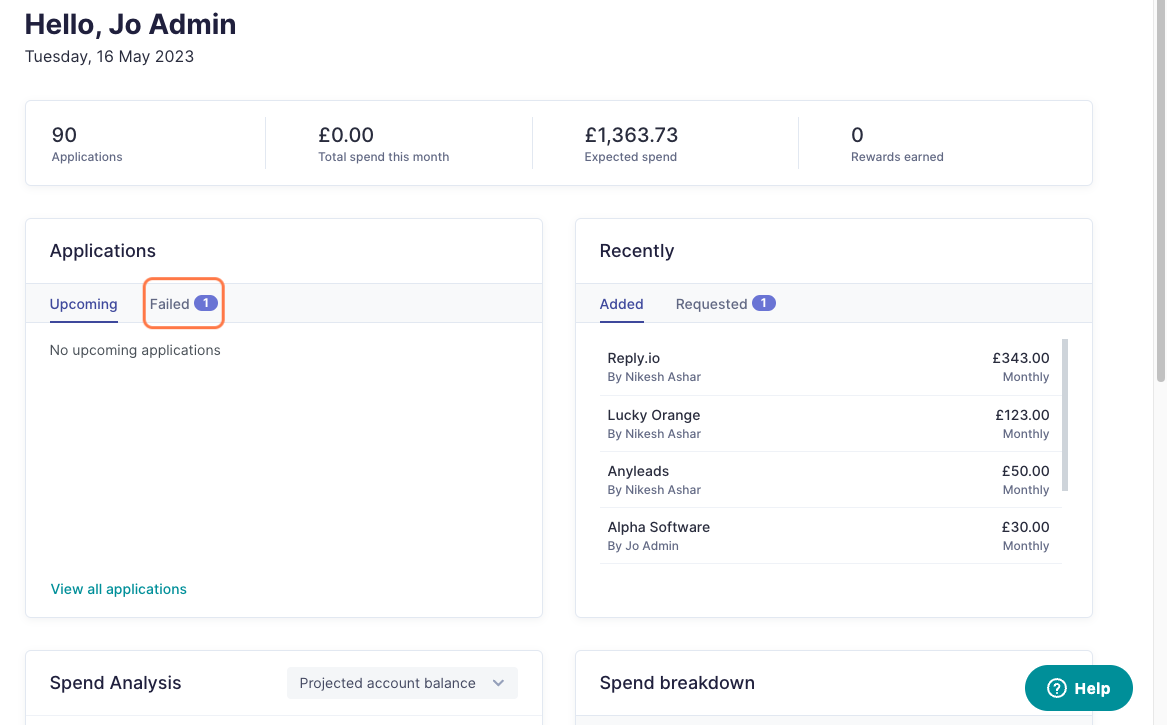
Task: Open the Anyleads application entry
Action: pyautogui.click(x=829, y=479)
